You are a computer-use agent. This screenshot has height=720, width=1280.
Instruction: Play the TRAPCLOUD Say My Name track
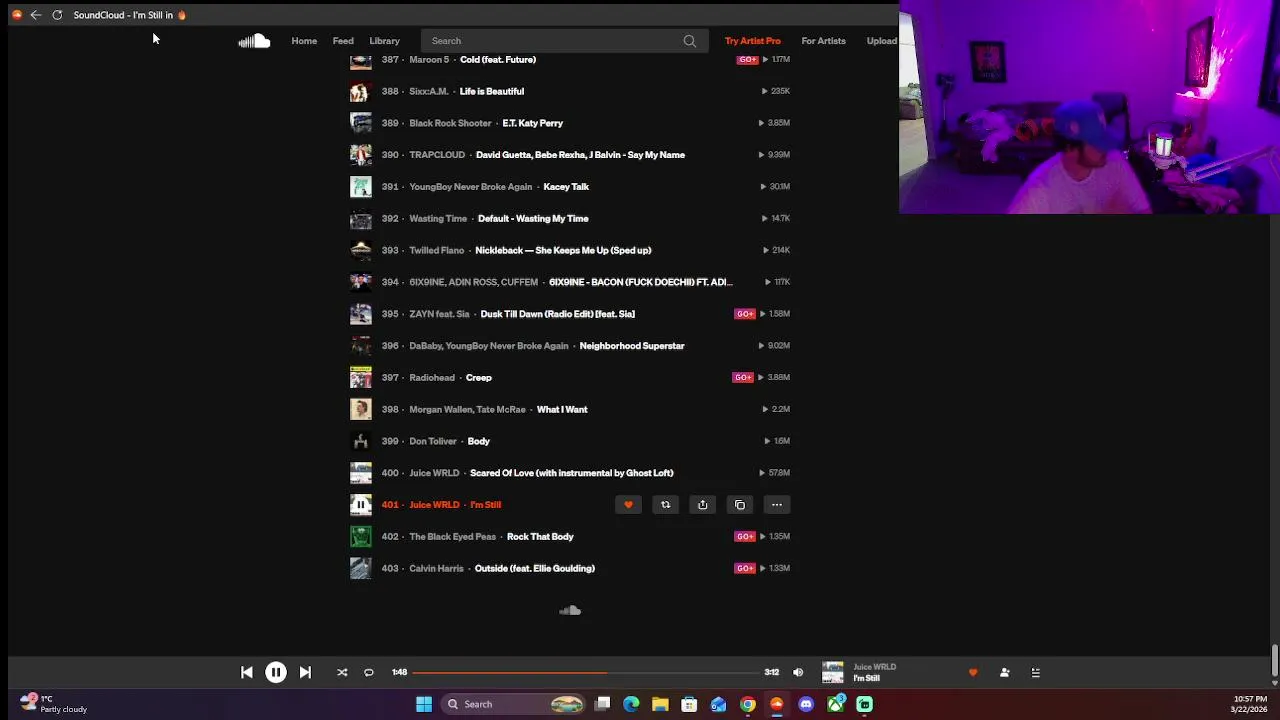coord(580,155)
